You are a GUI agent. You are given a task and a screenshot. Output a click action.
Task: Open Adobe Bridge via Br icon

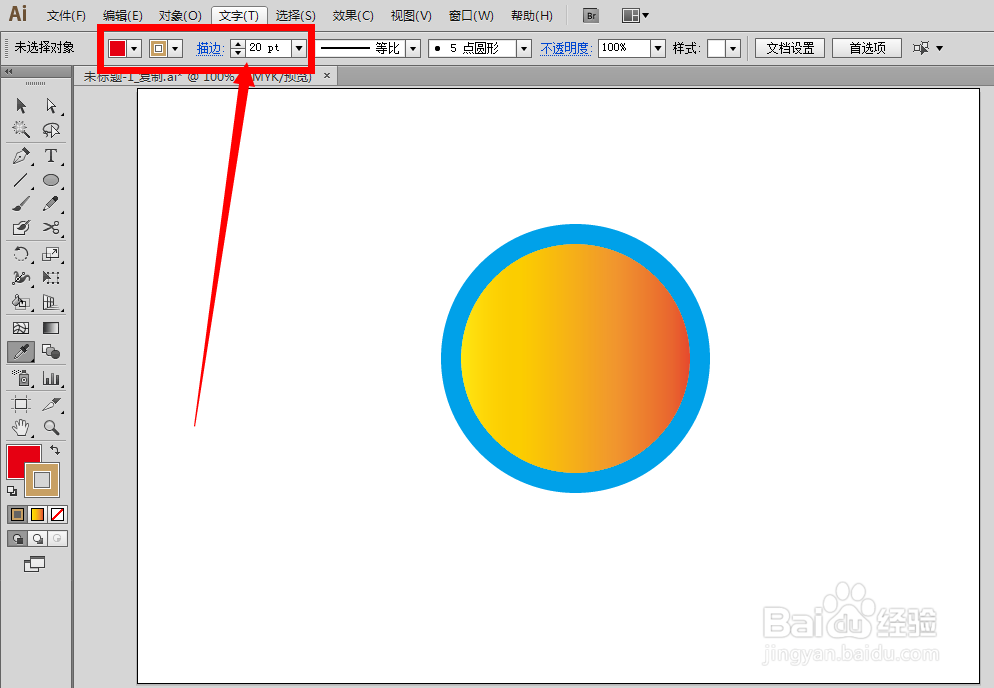point(591,16)
